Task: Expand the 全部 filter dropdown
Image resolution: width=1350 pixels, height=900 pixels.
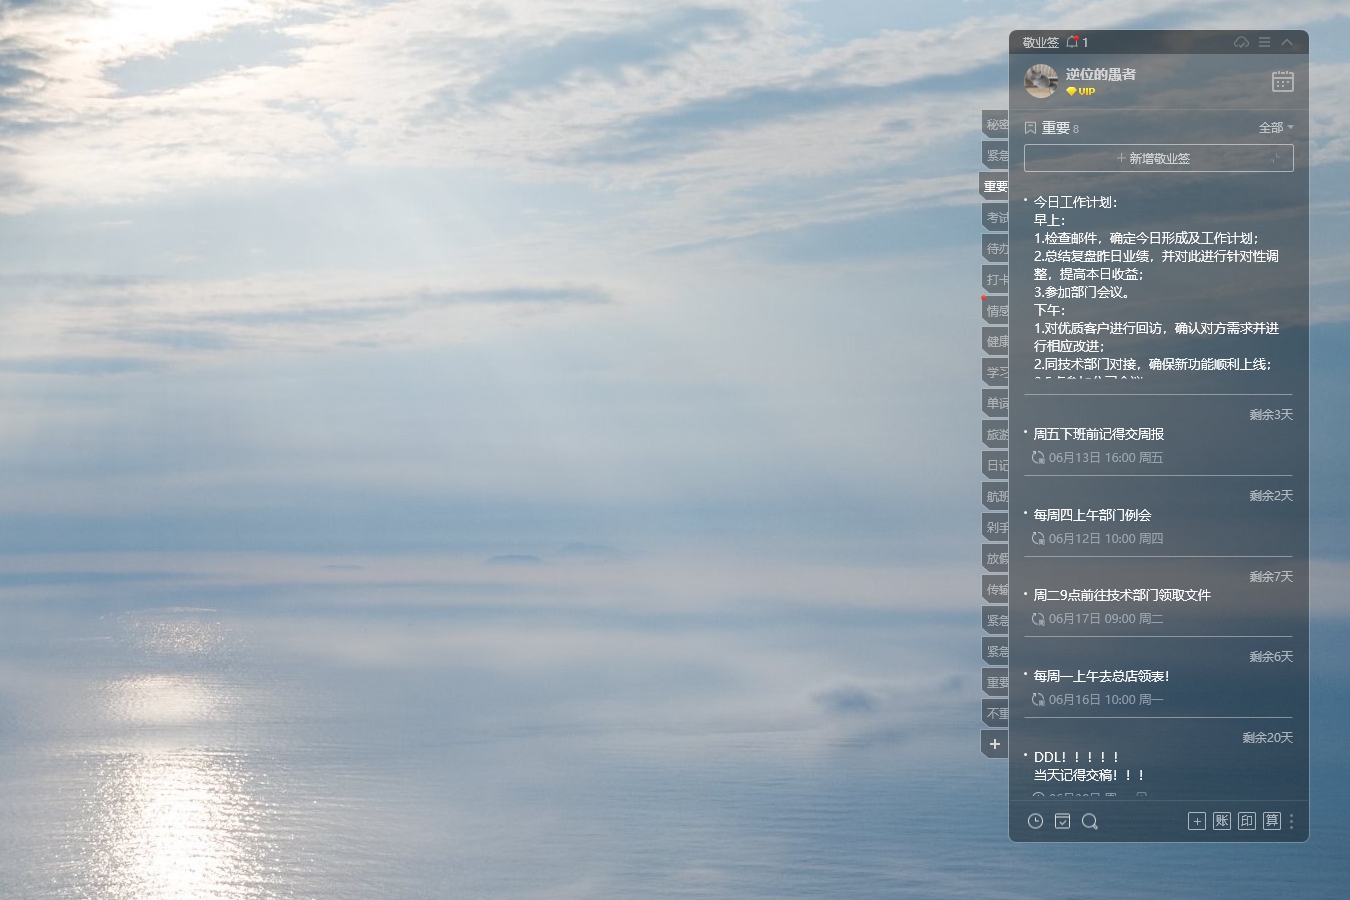Action: (1275, 128)
